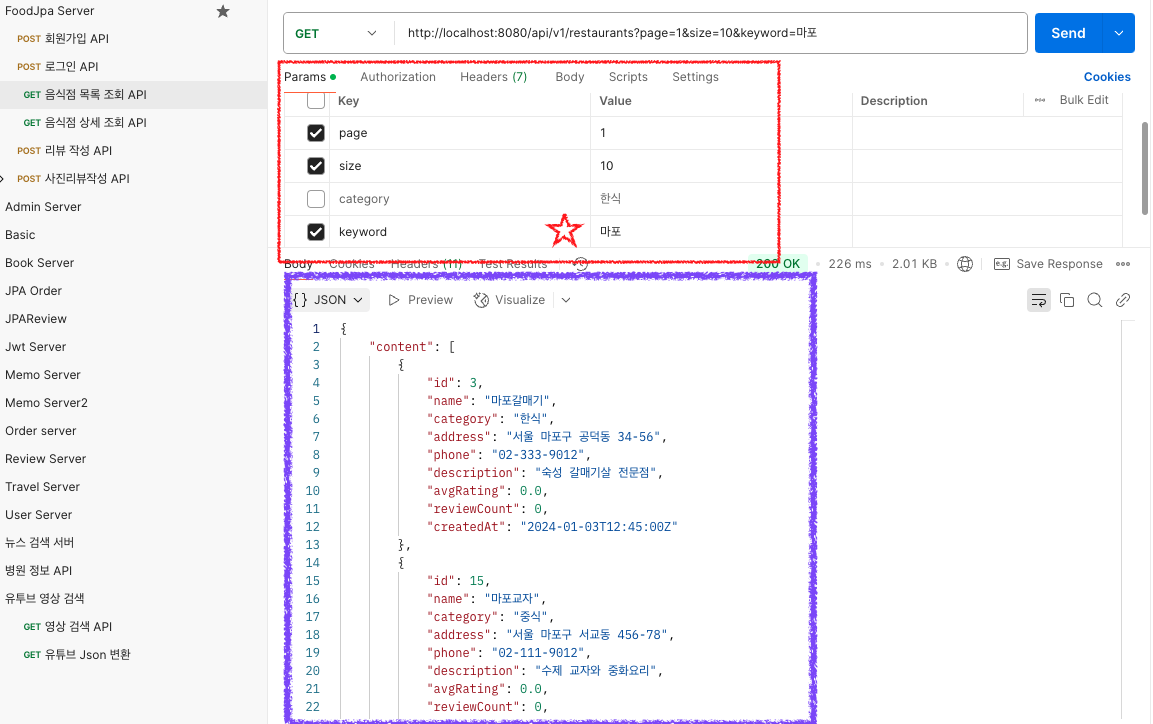Open the 영상 검색 API request
This screenshot has width=1153, height=724.
tap(78, 627)
